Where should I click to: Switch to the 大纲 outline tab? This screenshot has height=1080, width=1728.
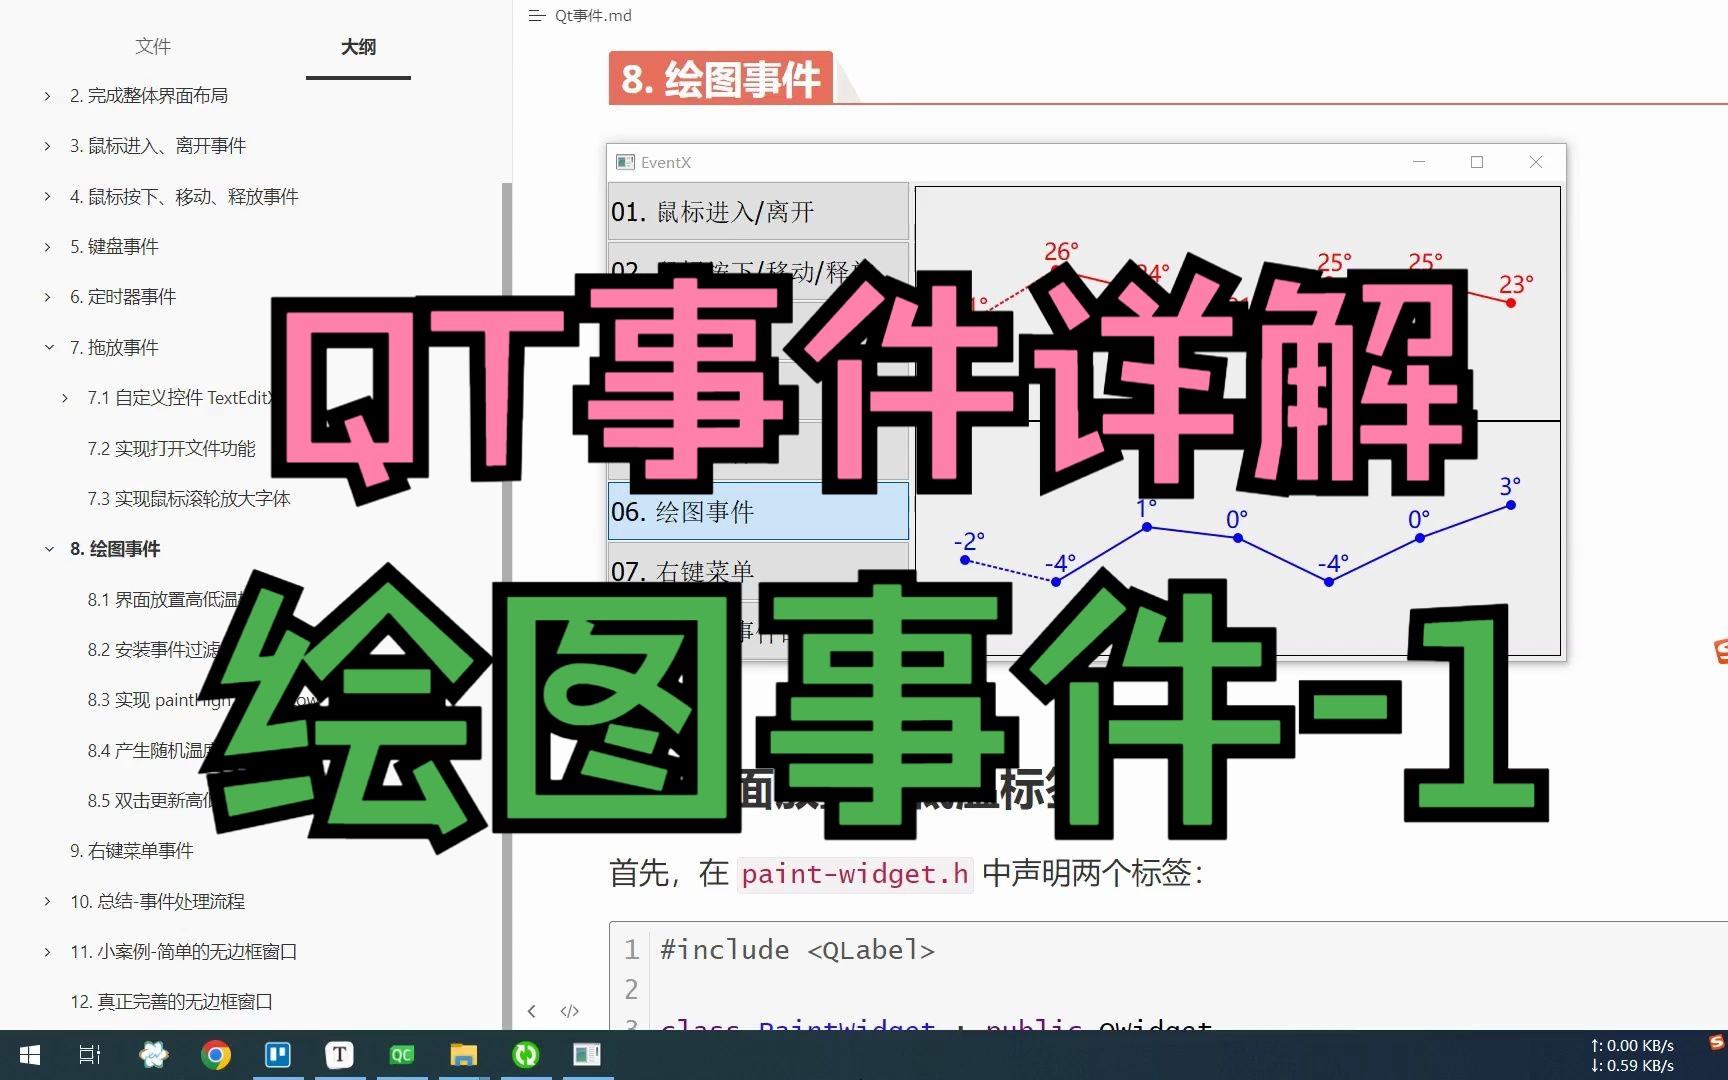pyautogui.click(x=358, y=47)
